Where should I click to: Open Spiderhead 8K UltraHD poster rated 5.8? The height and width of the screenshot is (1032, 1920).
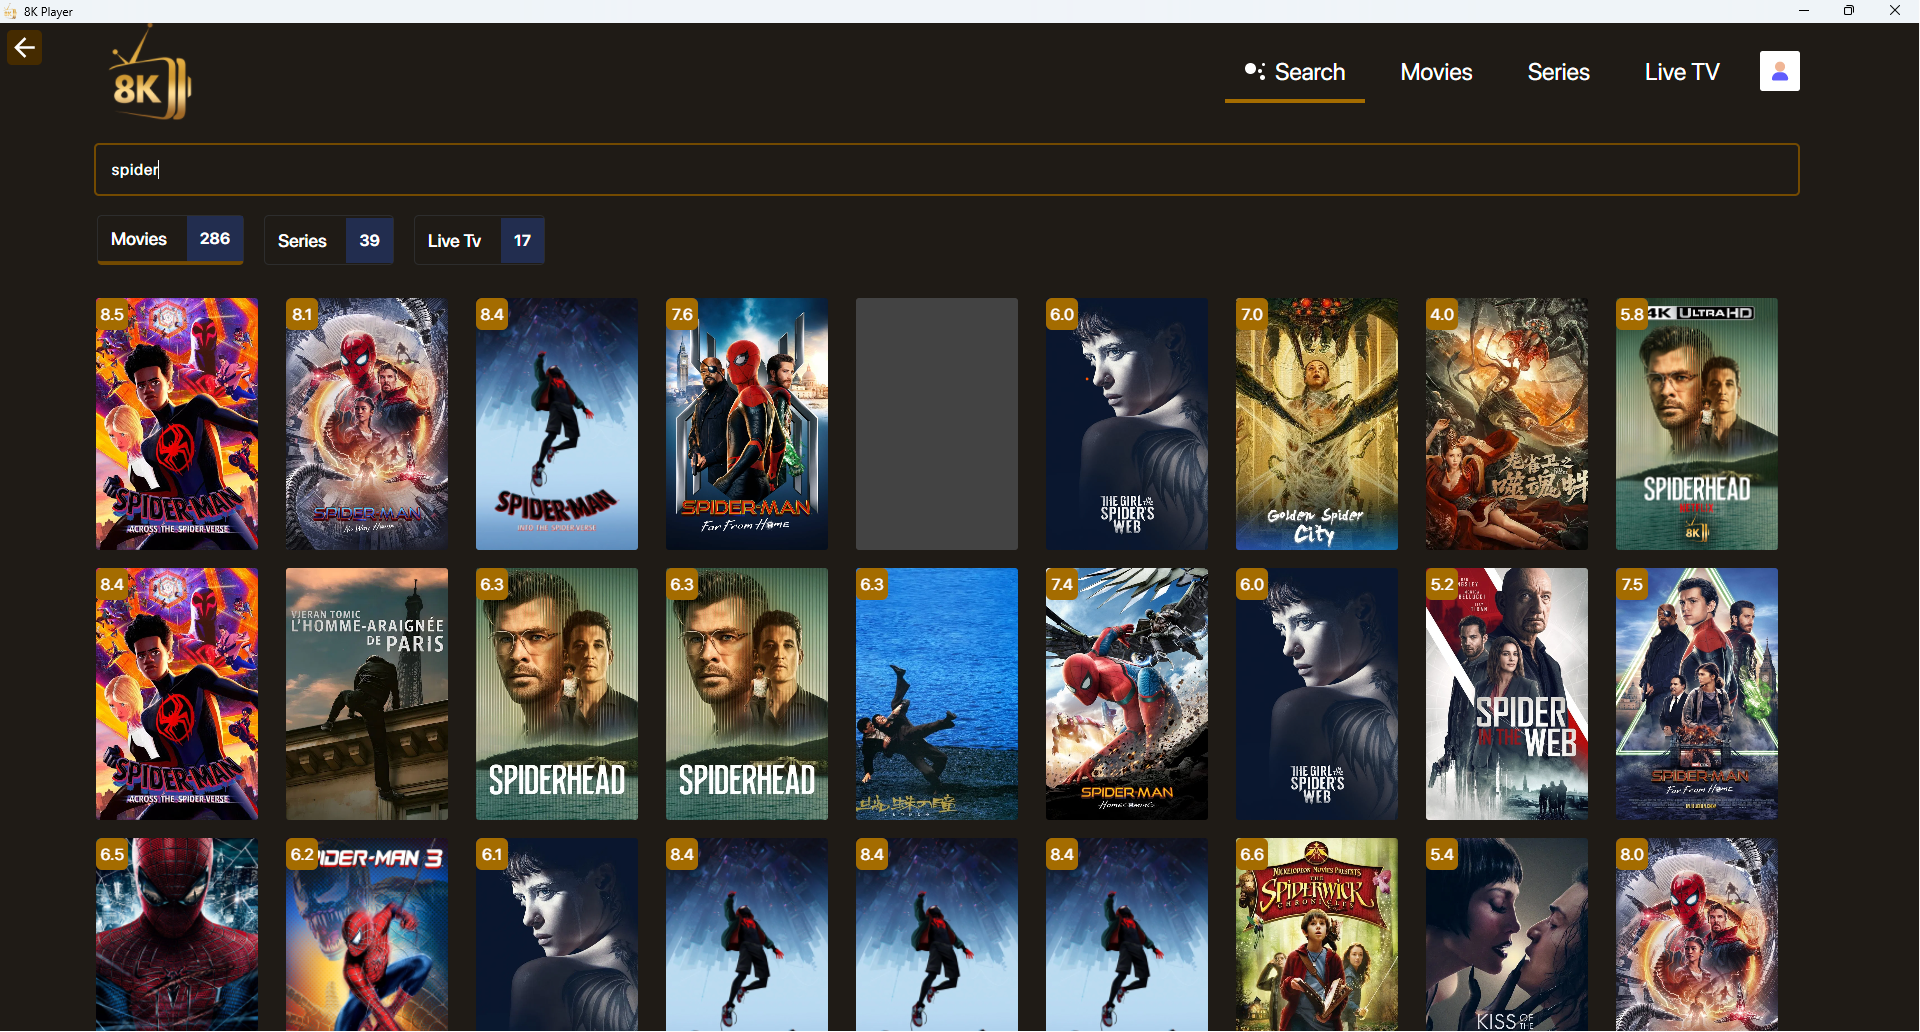(1697, 424)
